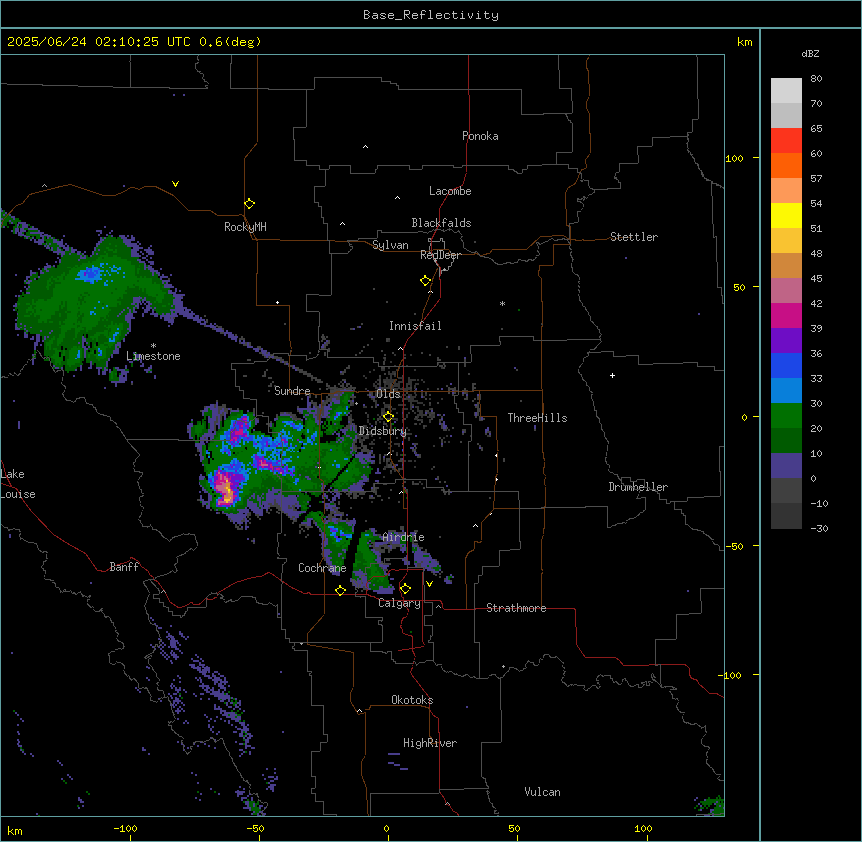Select the royal blue 33-36 dBZ legend swatch

786,365
